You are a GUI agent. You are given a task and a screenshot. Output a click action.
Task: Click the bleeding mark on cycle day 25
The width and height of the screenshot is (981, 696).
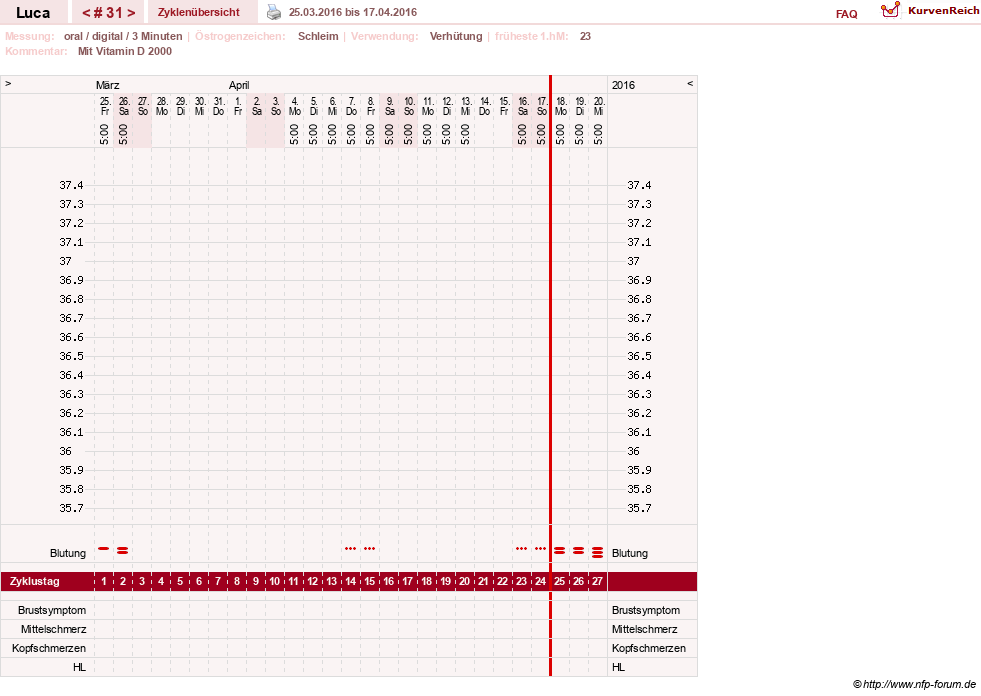click(x=559, y=550)
